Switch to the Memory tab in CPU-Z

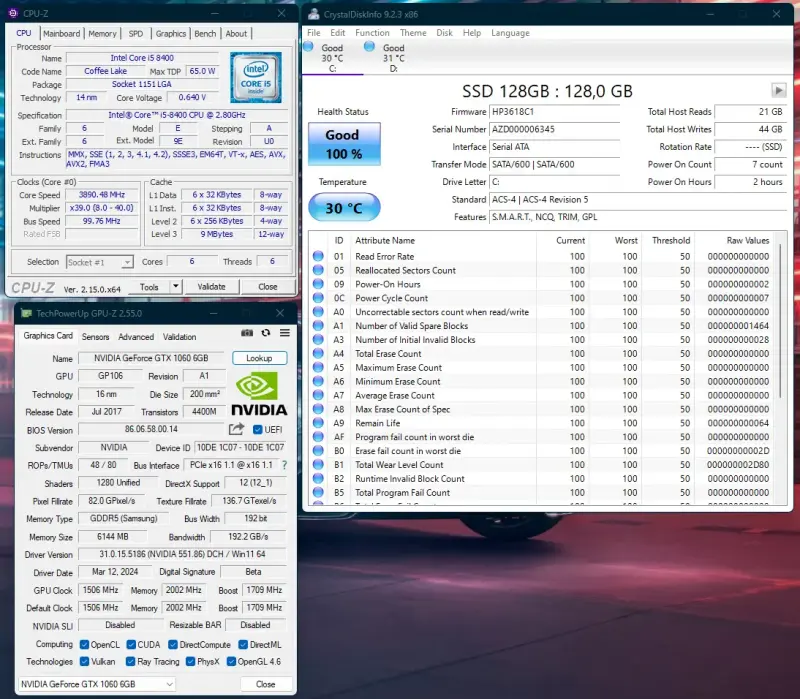click(x=103, y=34)
